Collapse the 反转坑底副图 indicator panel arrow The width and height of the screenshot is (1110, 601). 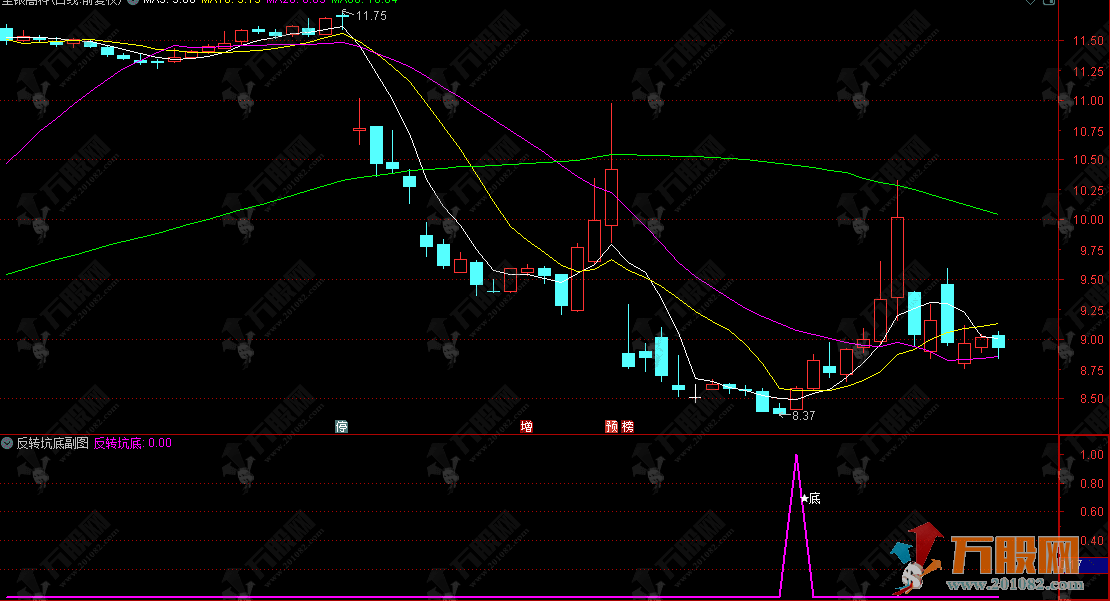click(x=8, y=442)
